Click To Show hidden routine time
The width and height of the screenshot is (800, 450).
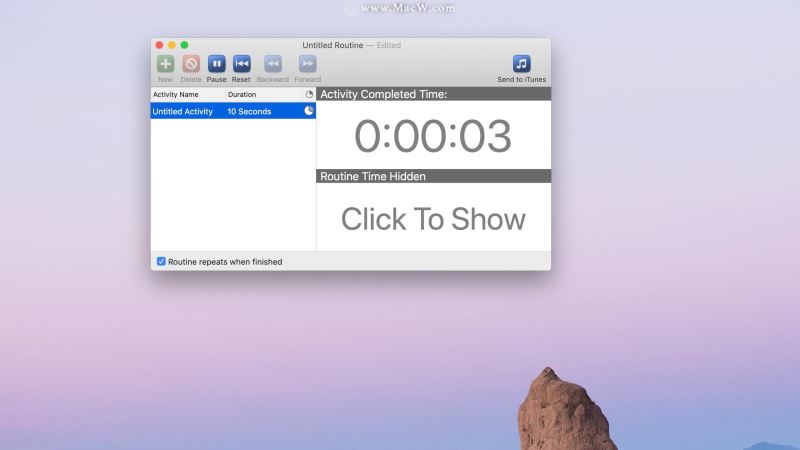tap(433, 219)
